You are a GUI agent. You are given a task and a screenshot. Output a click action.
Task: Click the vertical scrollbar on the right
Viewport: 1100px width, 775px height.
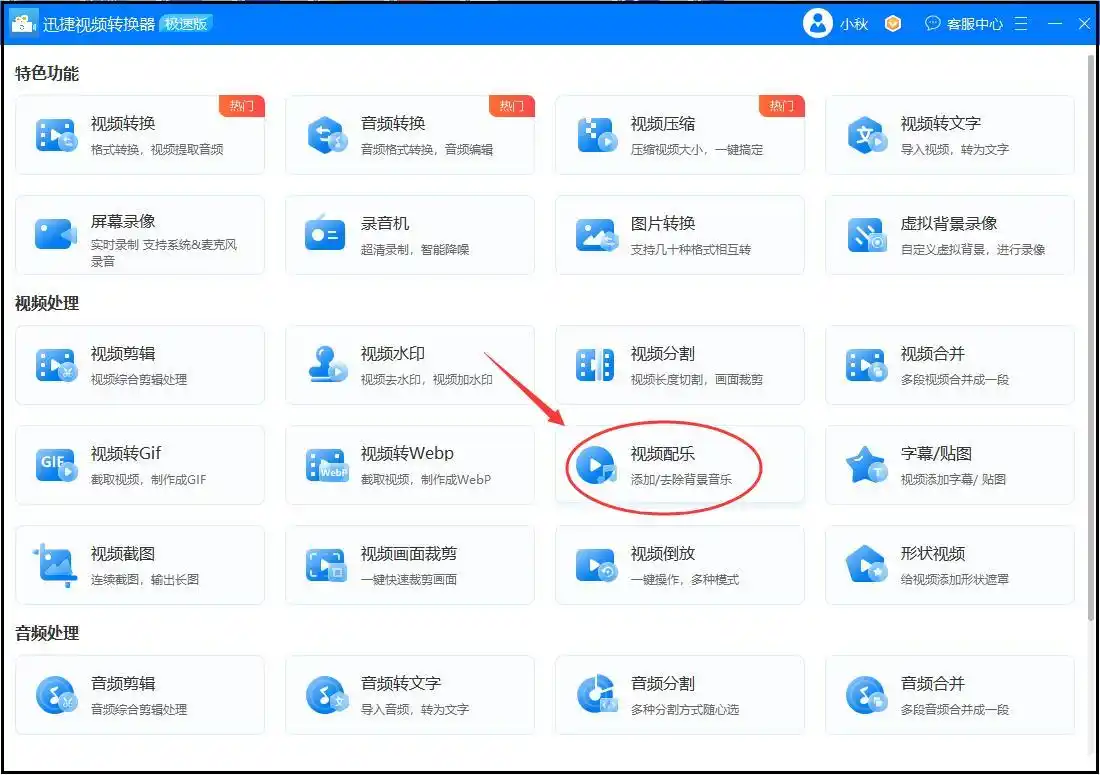1091,330
